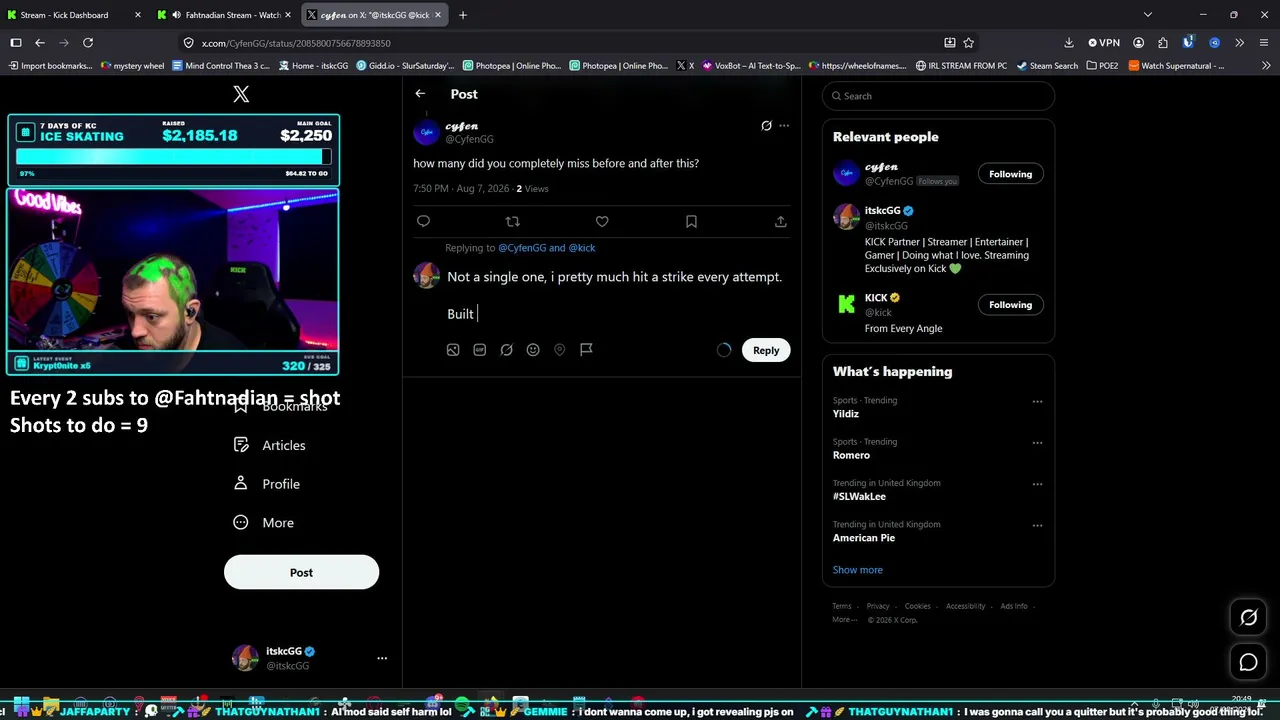Viewport: 1280px width, 720px height.
Task: Bookmark this page with the star
Action: (x=968, y=43)
